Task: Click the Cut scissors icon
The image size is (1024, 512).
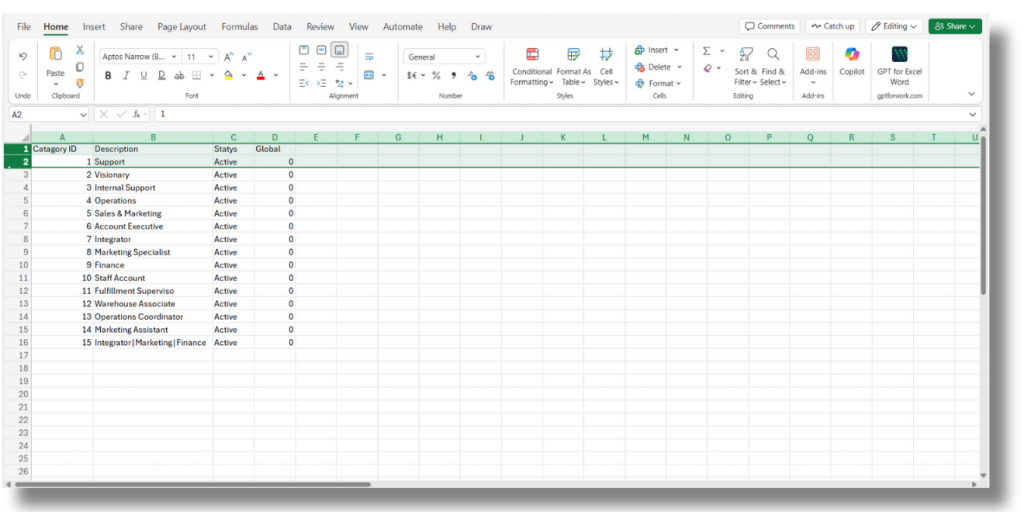Action: tap(80, 50)
